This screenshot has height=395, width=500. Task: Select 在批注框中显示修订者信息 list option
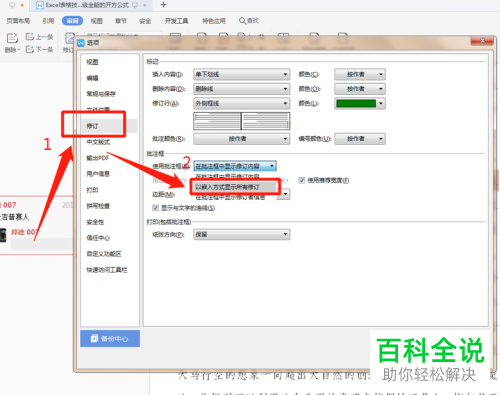(x=235, y=197)
